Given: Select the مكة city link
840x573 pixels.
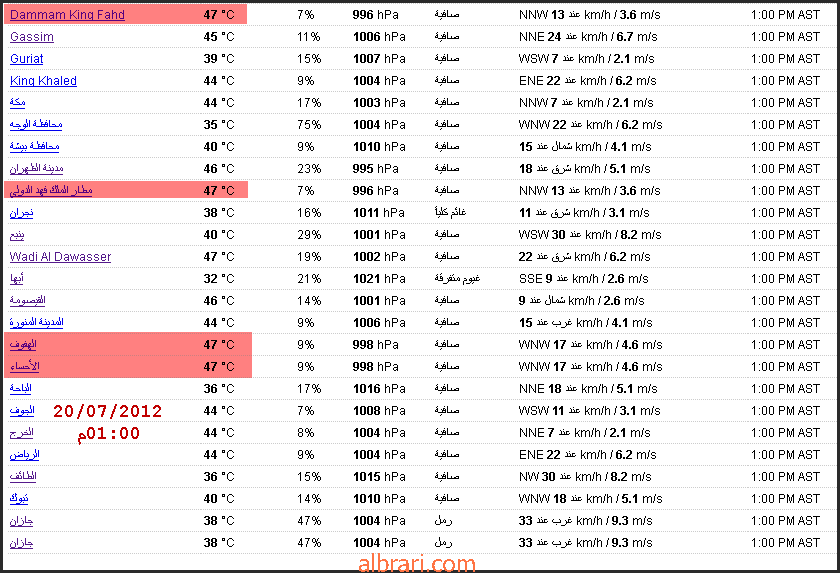Looking at the screenshot, I should click(17, 102).
